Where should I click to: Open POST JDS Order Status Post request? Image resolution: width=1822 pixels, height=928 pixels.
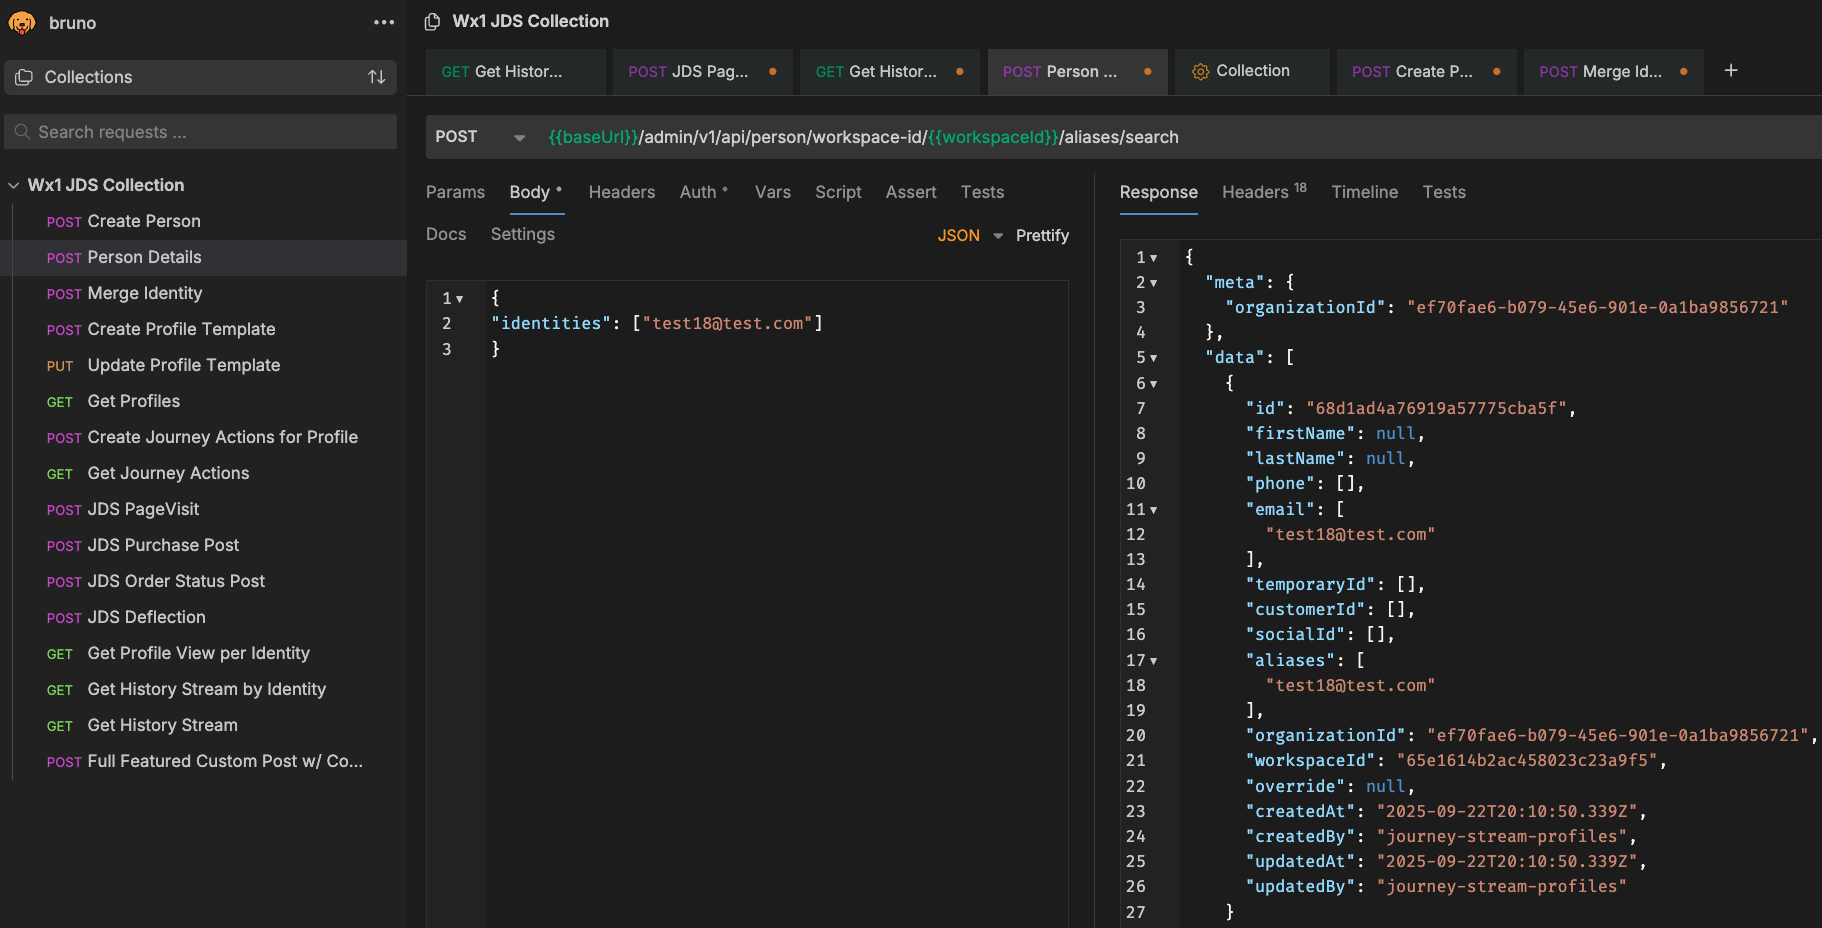tap(203, 581)
